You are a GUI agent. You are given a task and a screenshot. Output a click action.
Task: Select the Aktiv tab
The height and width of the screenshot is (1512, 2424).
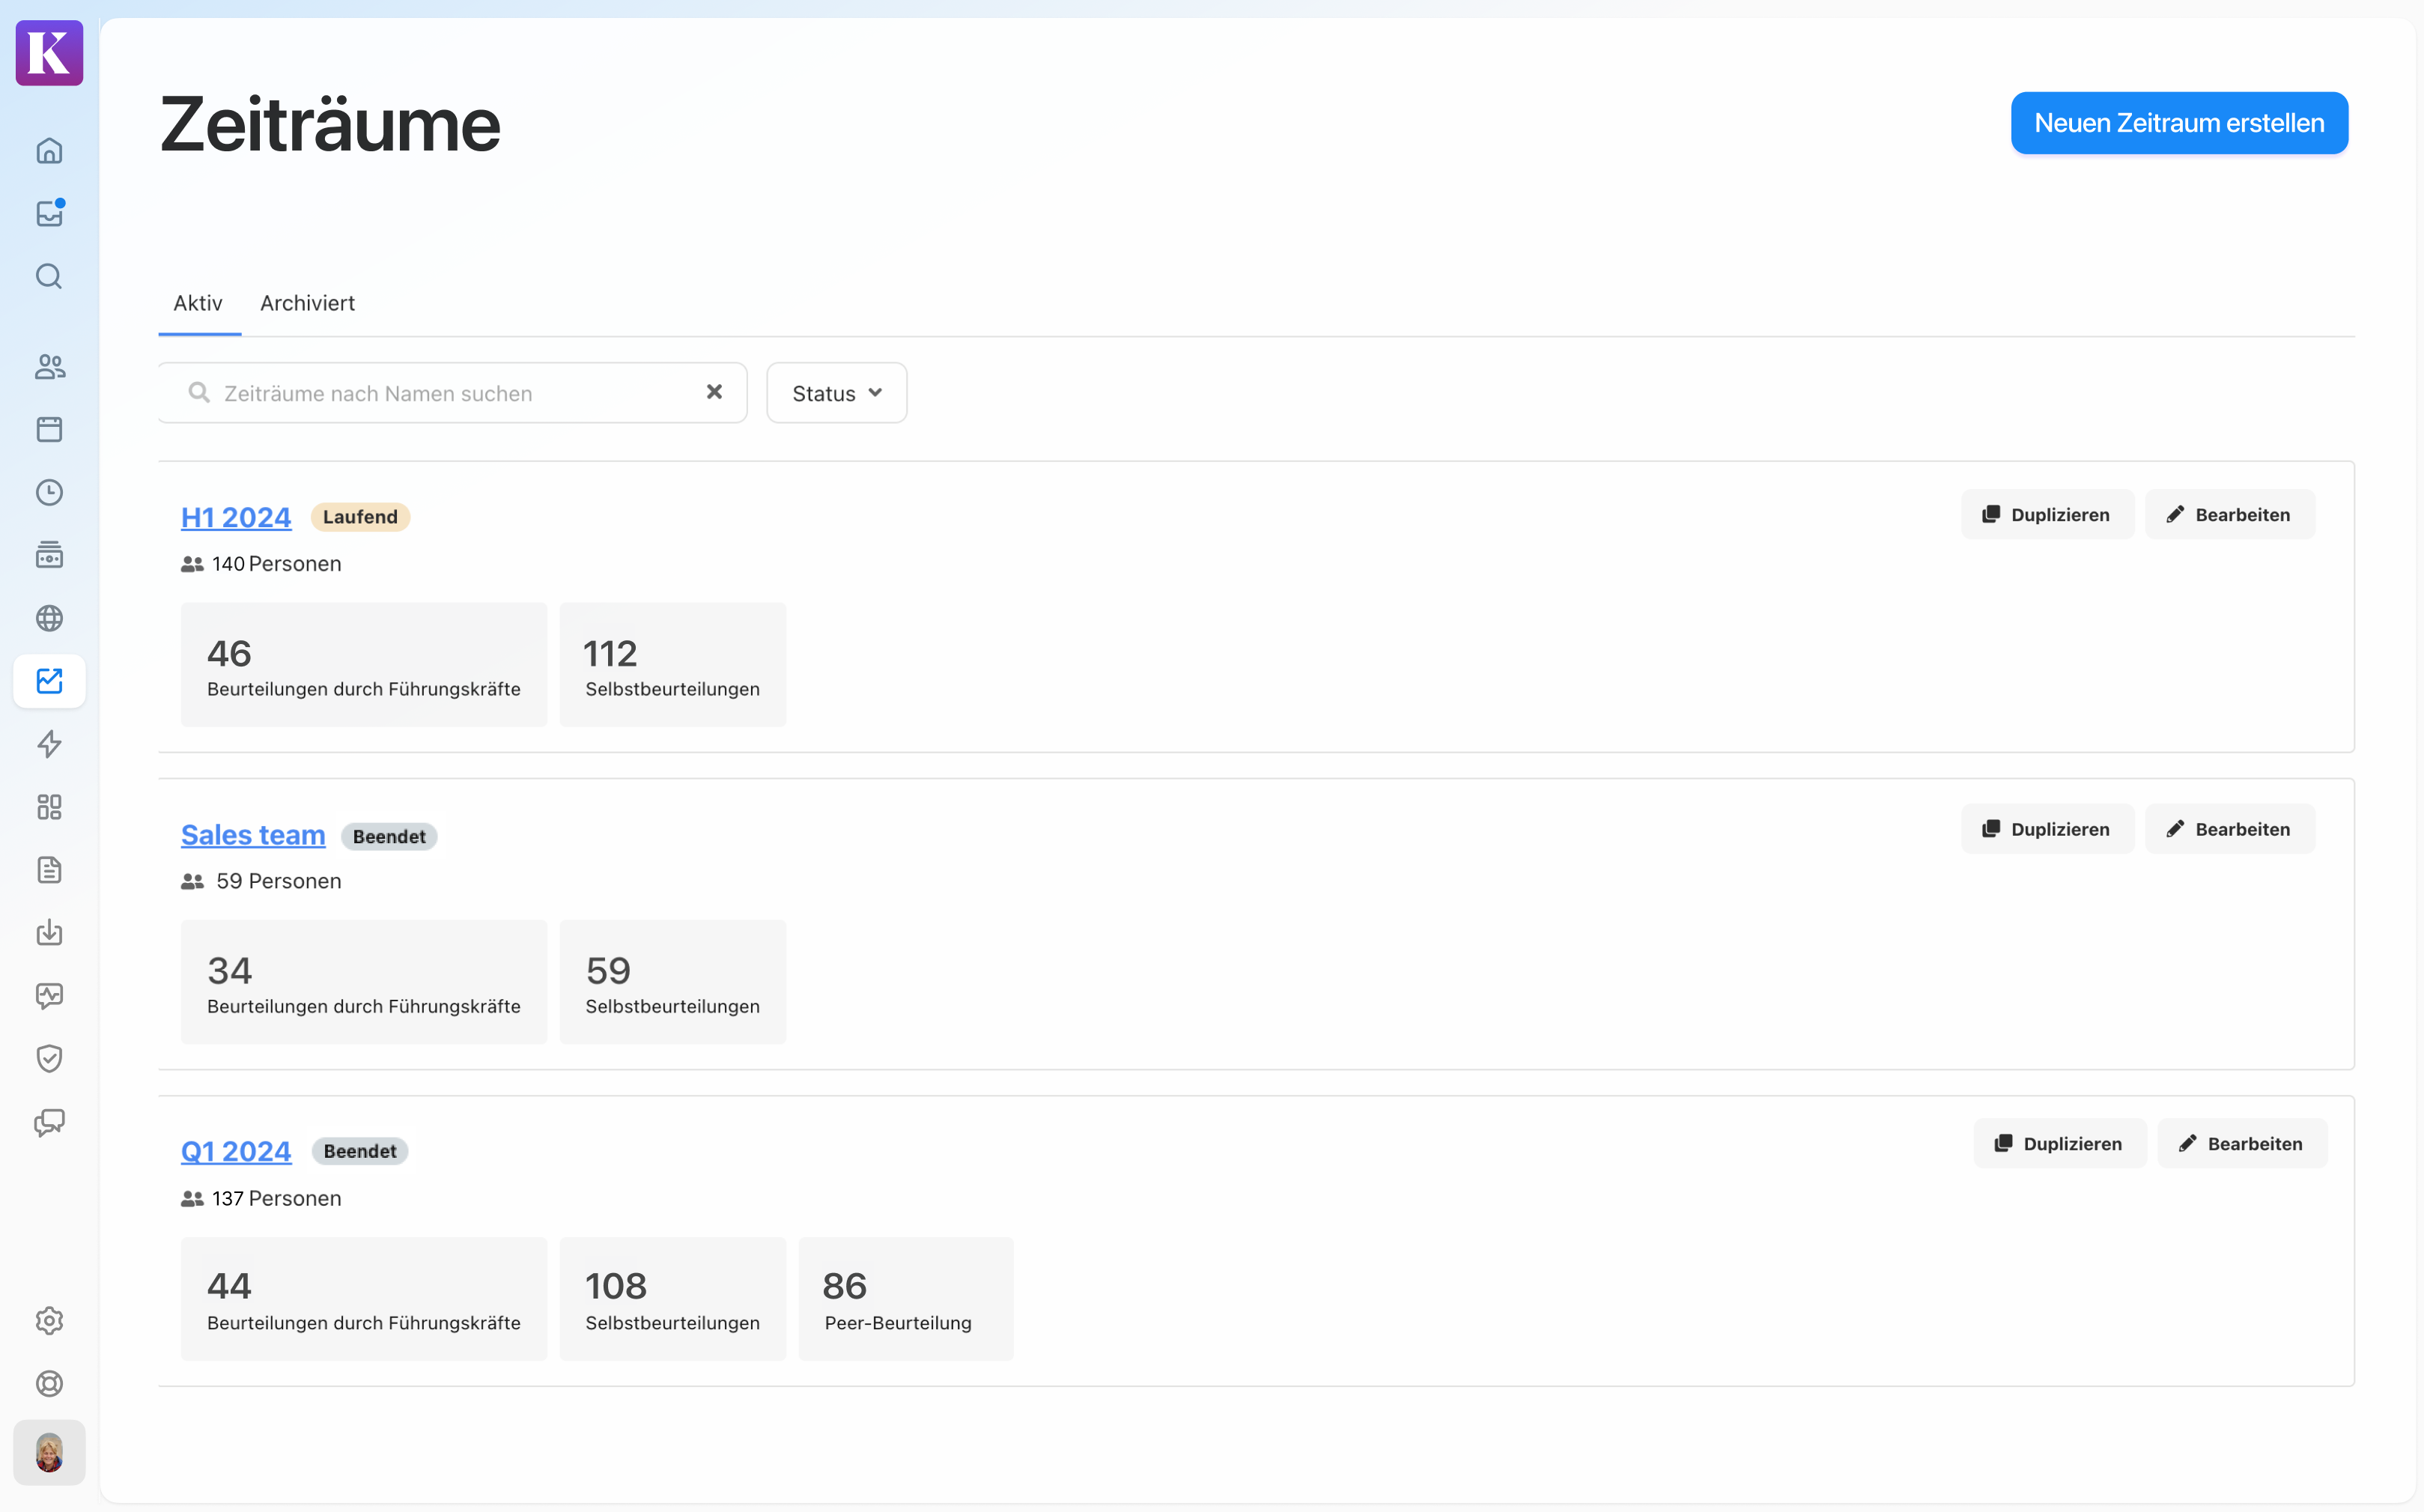[x=198, y=303]
